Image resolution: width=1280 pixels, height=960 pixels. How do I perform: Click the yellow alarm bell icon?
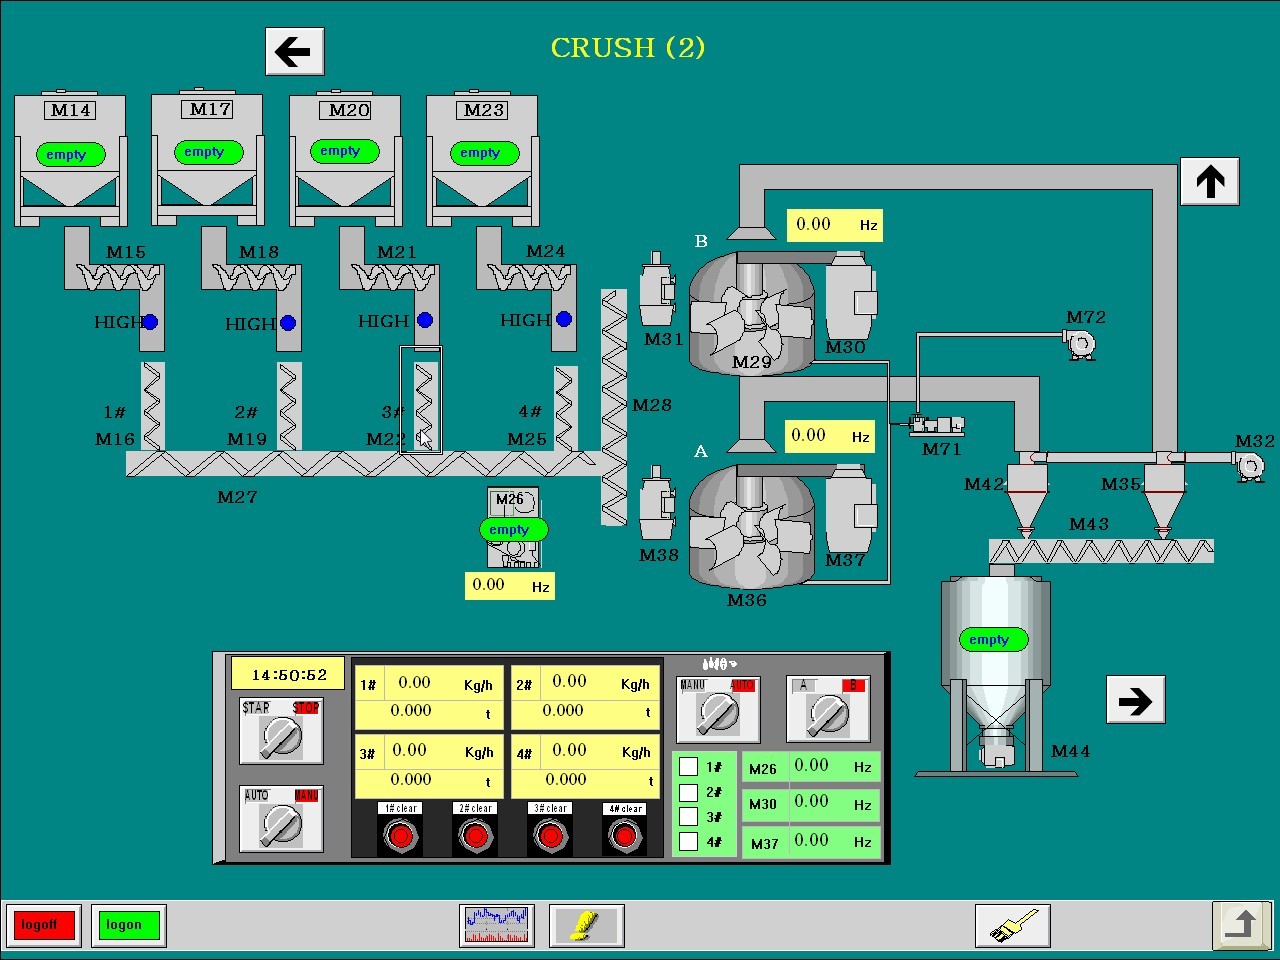pos(586,925)
